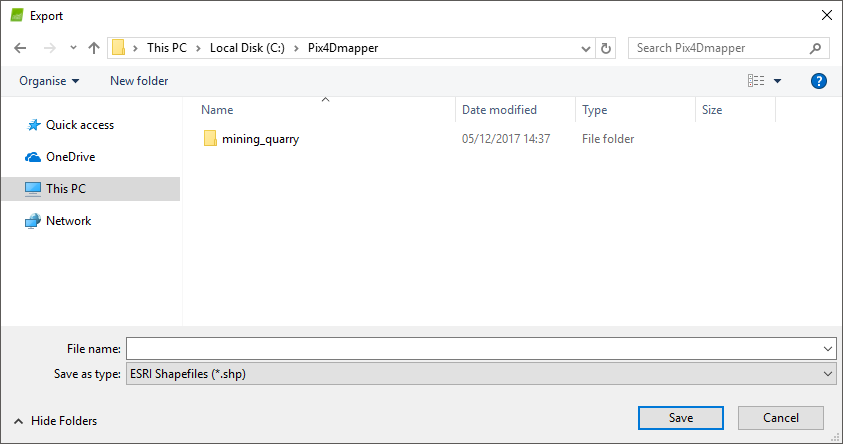This screenshot has height=444, width=843.
Task: Create a New folder
Action: (x=139, y=81)
